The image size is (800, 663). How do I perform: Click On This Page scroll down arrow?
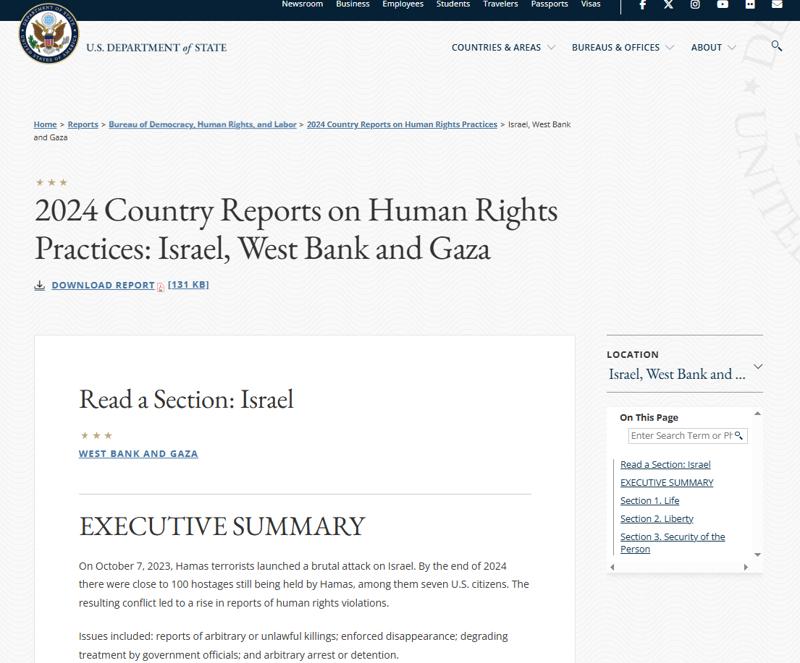(758, 555)
